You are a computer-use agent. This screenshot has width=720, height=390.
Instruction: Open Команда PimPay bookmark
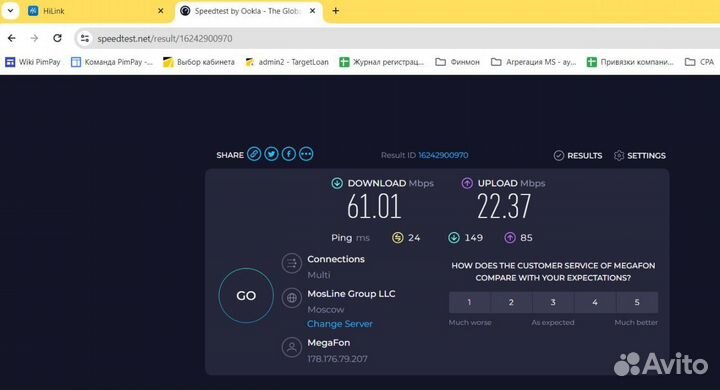pos(112,62)
